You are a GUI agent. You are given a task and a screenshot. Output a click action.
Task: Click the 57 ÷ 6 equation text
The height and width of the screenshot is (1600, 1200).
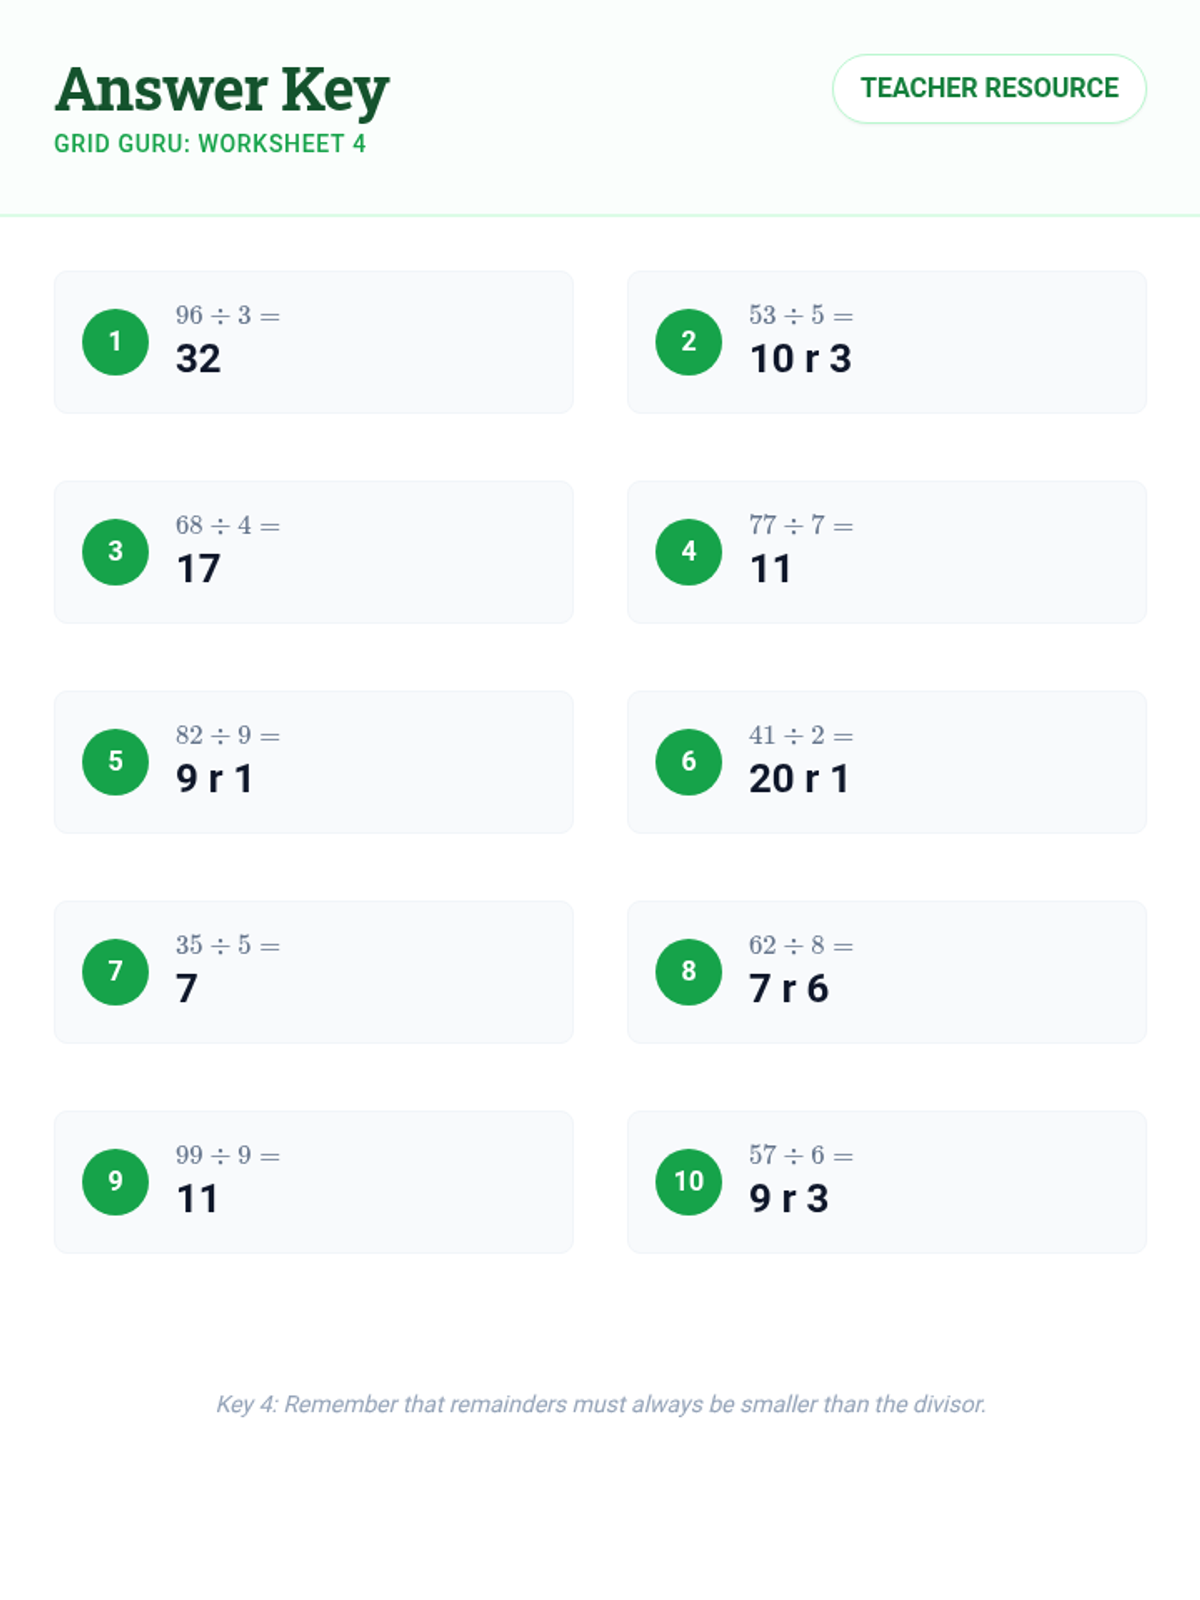(x=800, y=1156)
